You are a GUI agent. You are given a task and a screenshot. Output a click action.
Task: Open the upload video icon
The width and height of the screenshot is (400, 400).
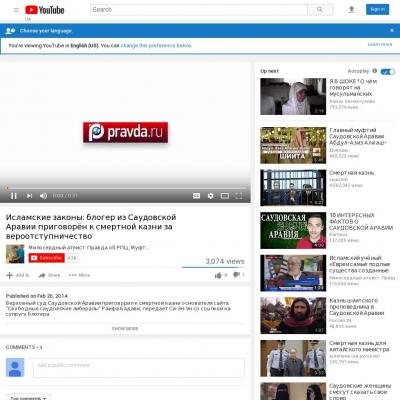351,10
